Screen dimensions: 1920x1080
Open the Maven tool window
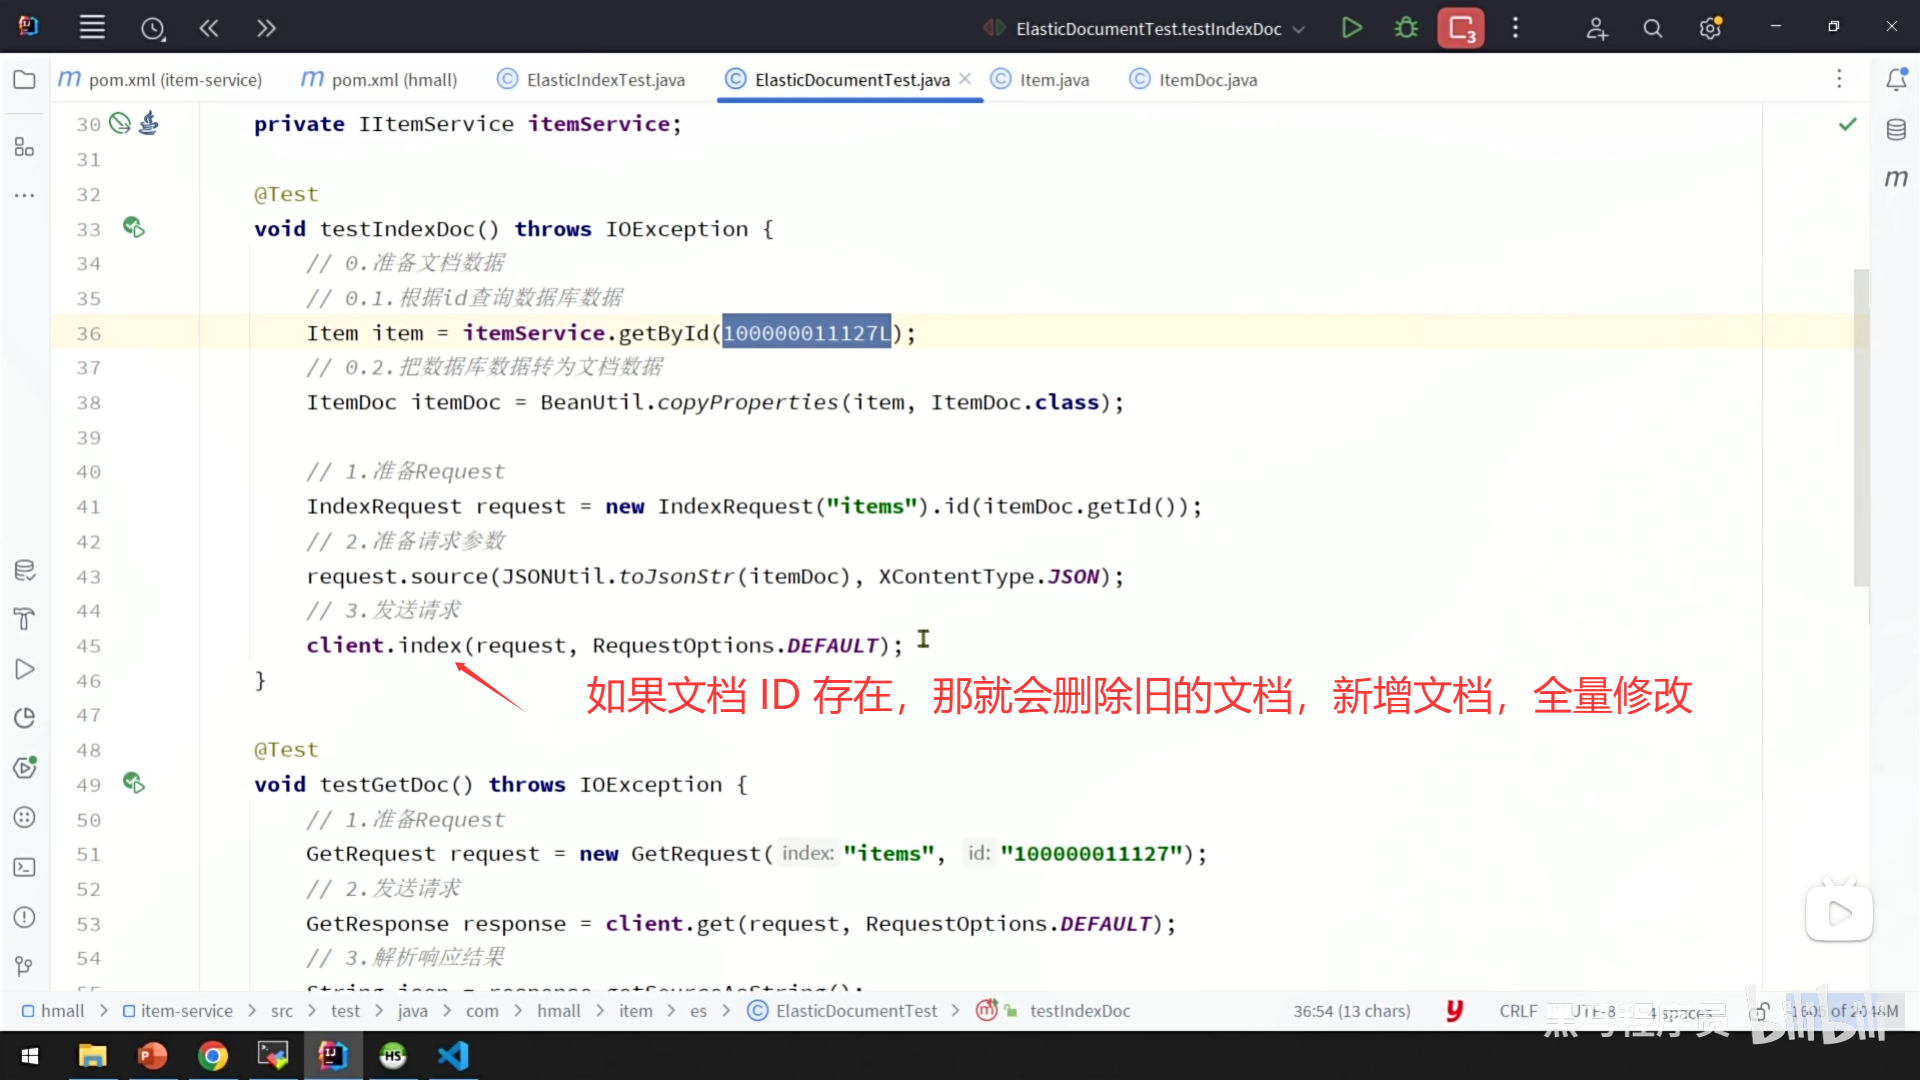tap(1896, 179)
